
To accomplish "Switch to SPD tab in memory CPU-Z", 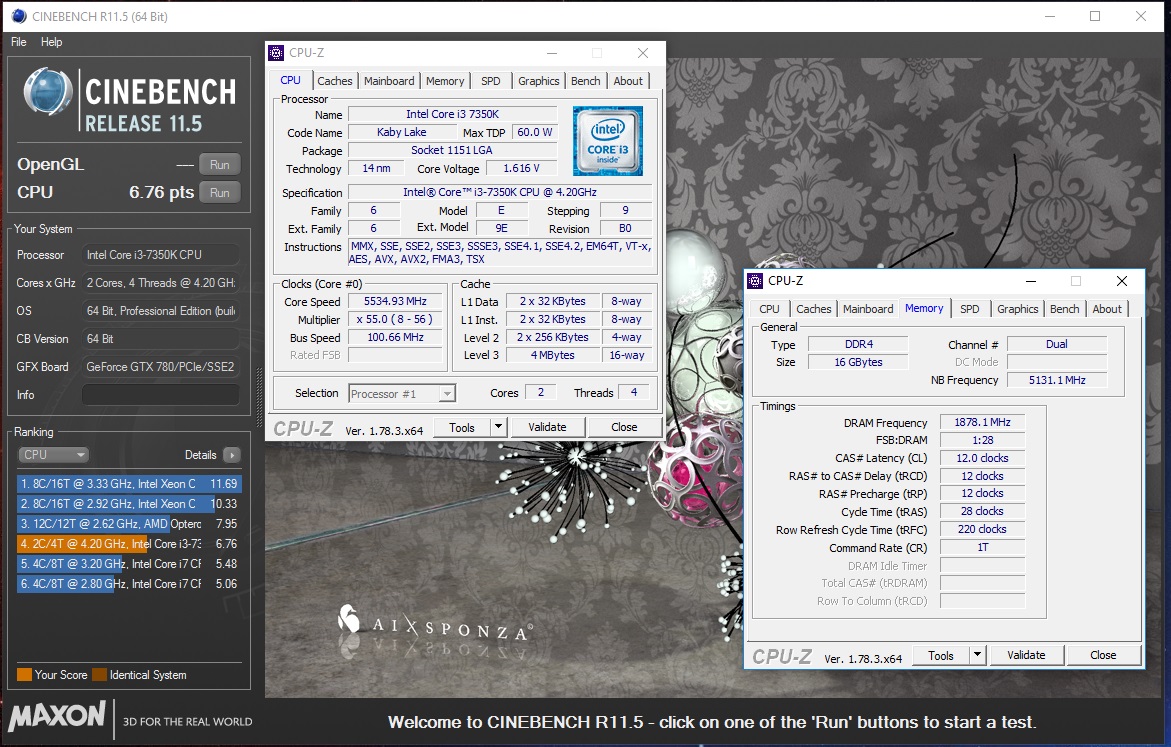I will (x=969, y=309).
